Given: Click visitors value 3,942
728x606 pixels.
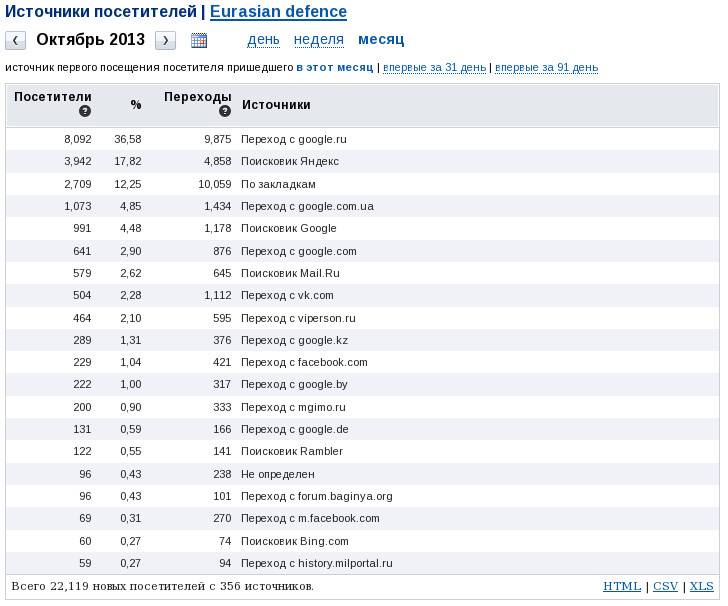Looking at the screenshot, I should (x=78, y=162).
